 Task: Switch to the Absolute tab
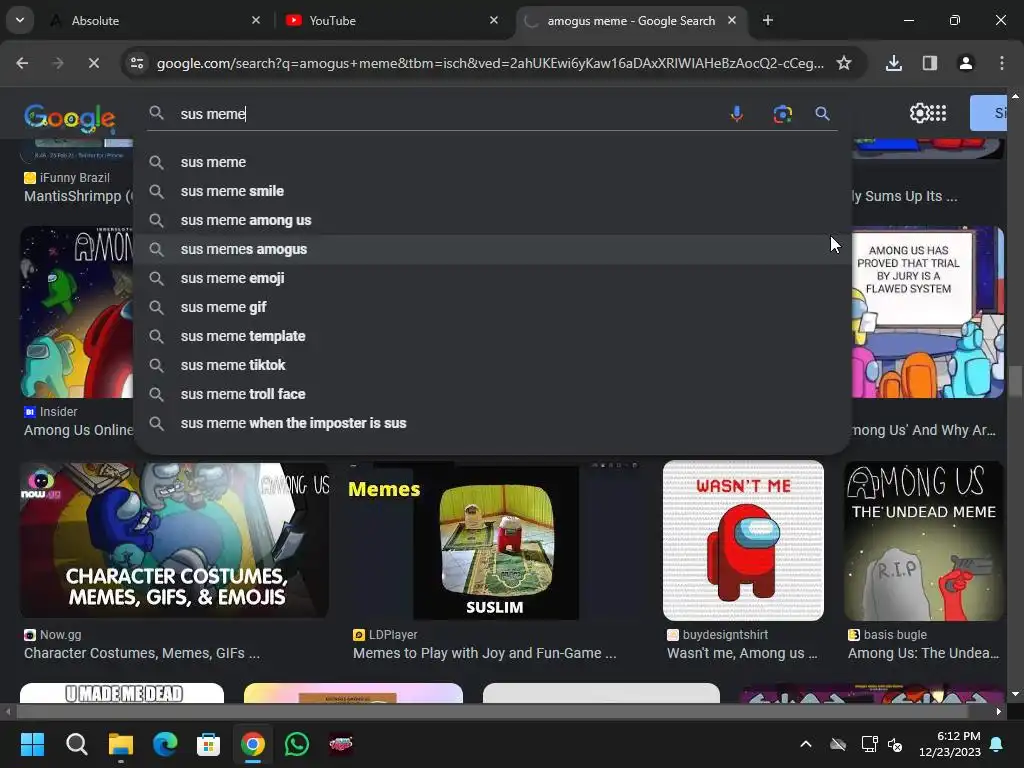pos(153,20)
